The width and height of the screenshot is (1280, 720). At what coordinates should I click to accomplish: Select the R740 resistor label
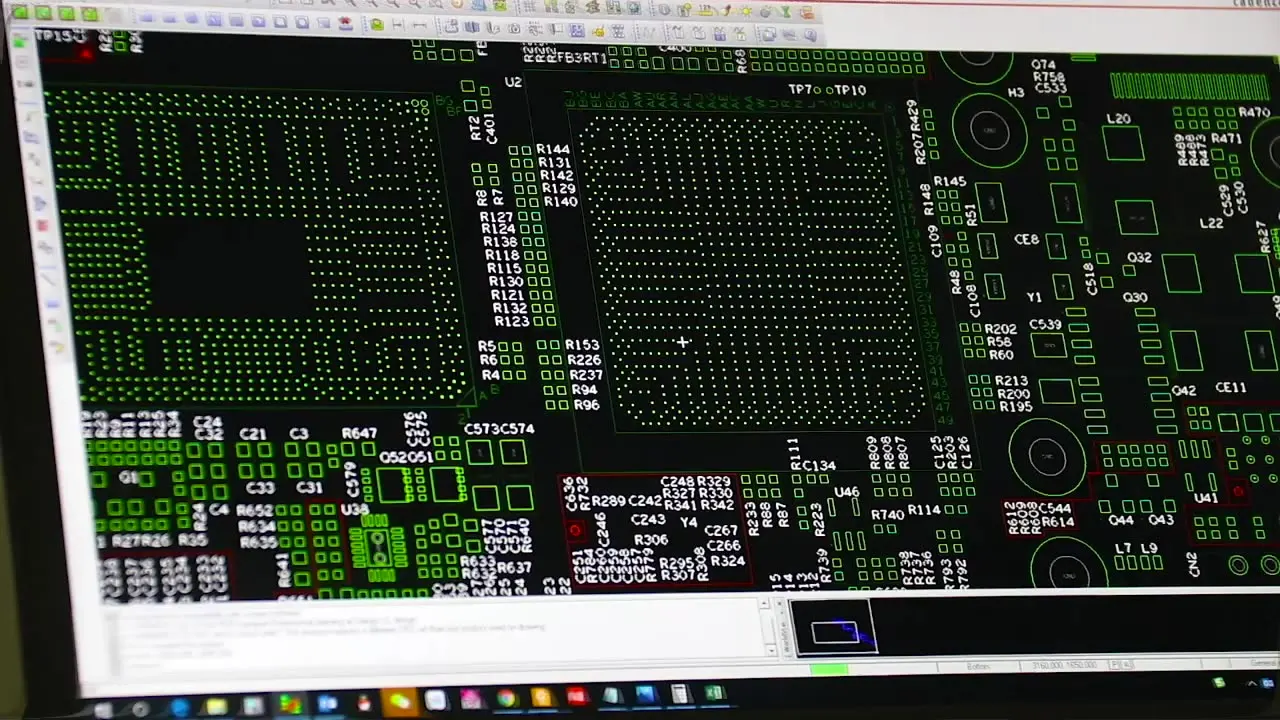click(887, 515)
